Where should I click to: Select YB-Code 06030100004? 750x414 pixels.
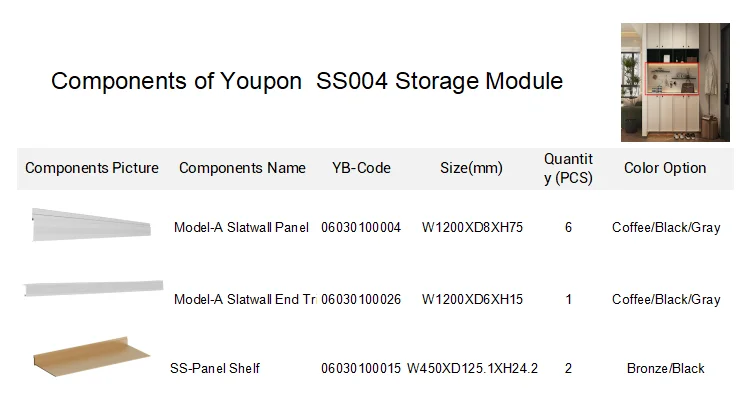[361, 228]
